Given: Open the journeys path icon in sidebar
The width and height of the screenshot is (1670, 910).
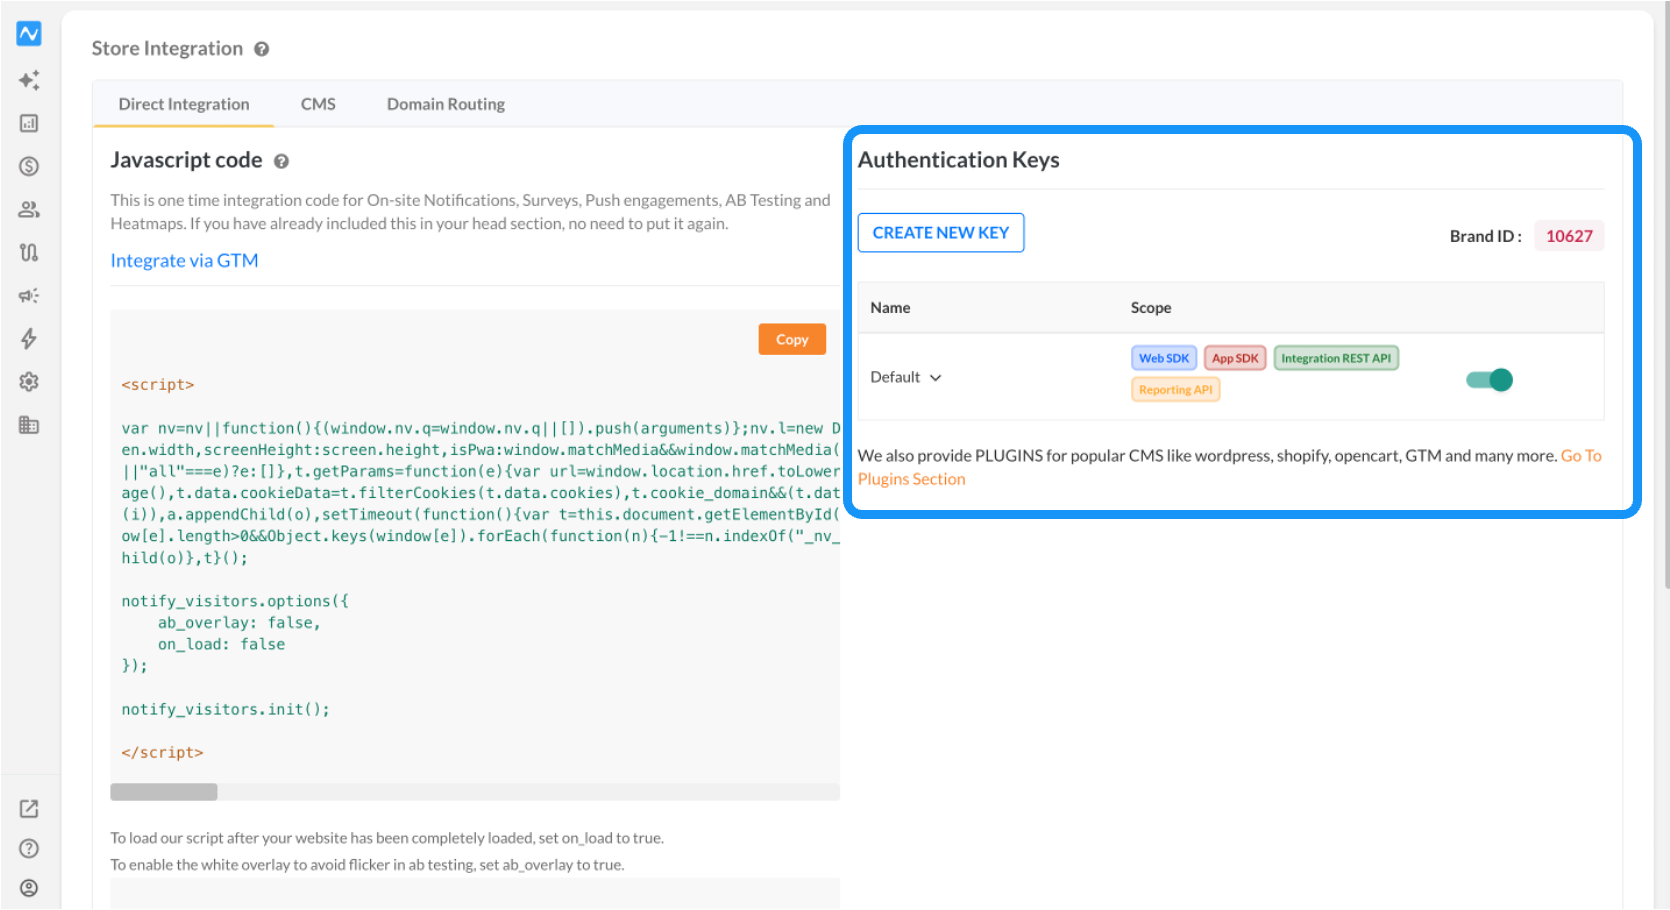Looking at the screenshot, I should [x=29, y=252].
